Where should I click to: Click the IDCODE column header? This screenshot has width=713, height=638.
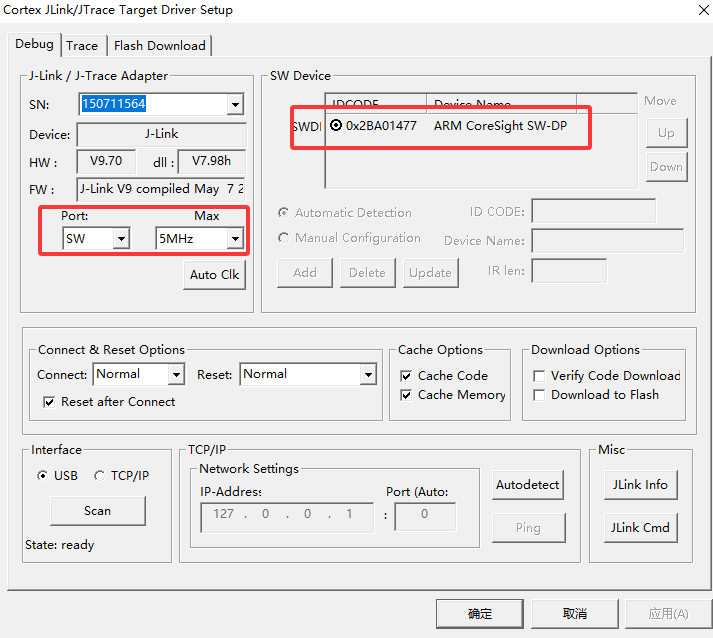coord(376,104)
